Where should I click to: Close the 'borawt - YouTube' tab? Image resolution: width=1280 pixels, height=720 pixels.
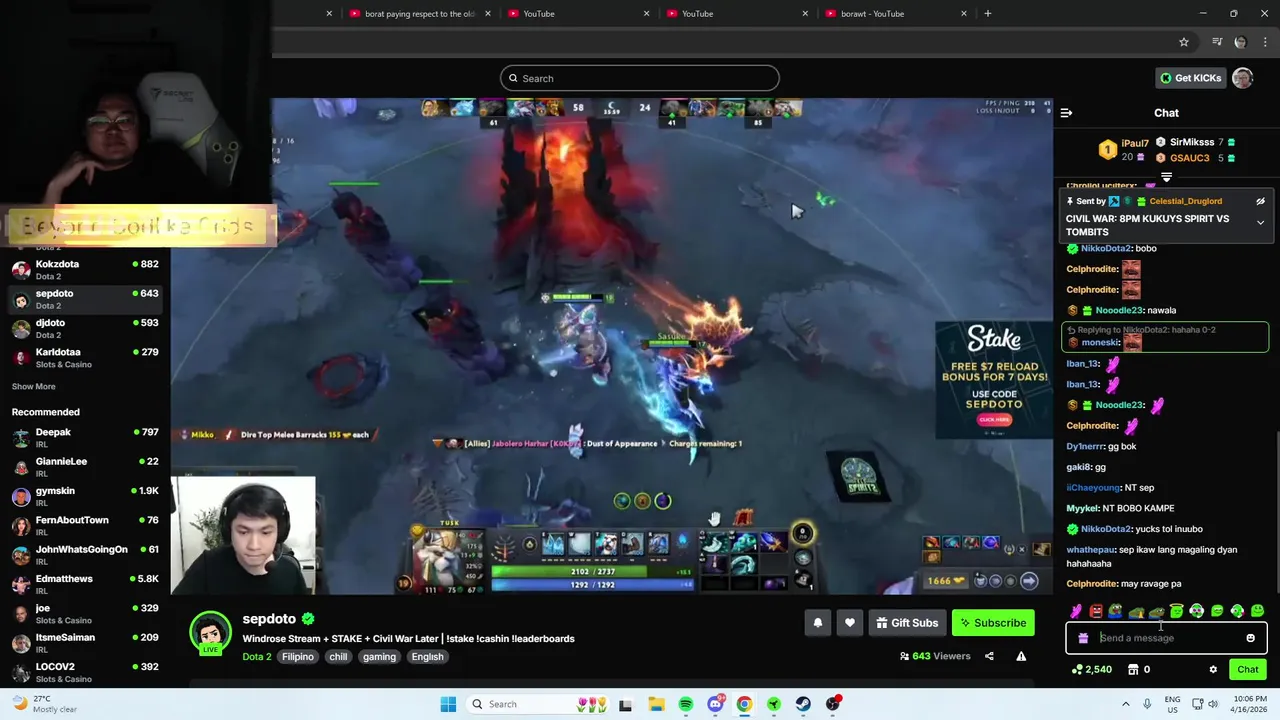point(964,14)
